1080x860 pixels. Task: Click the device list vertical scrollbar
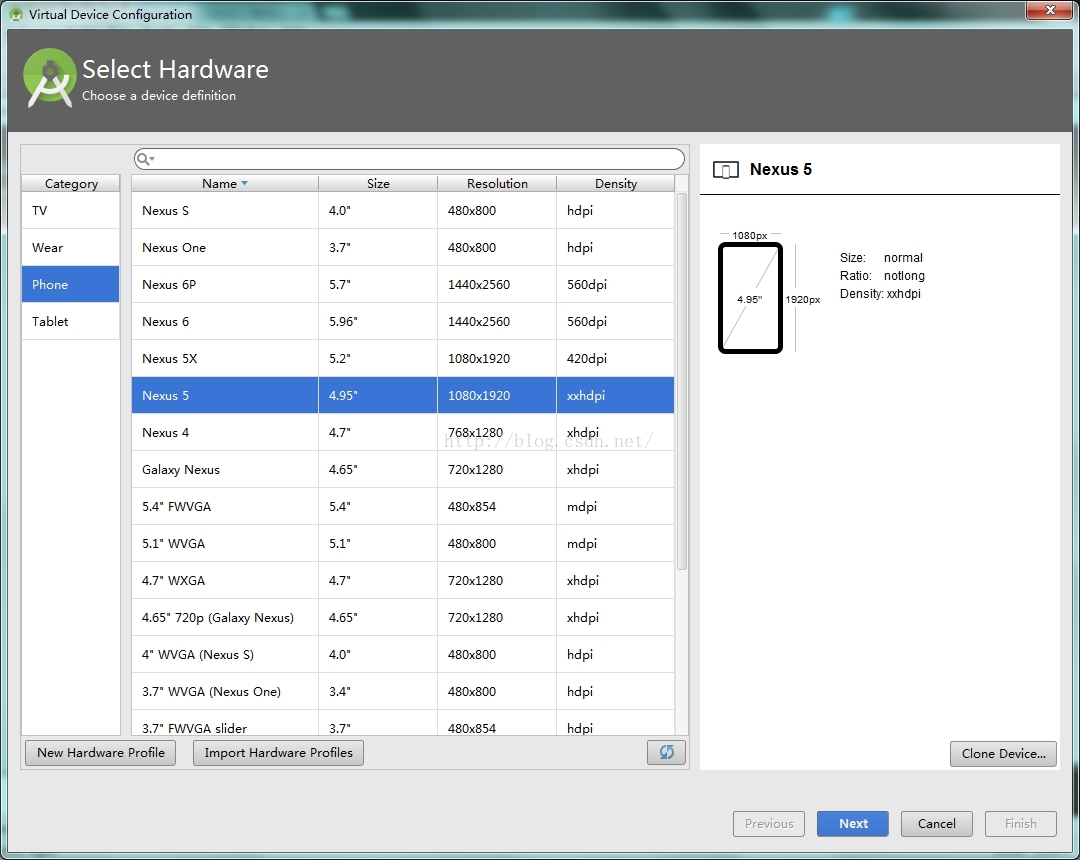point(682,380)
